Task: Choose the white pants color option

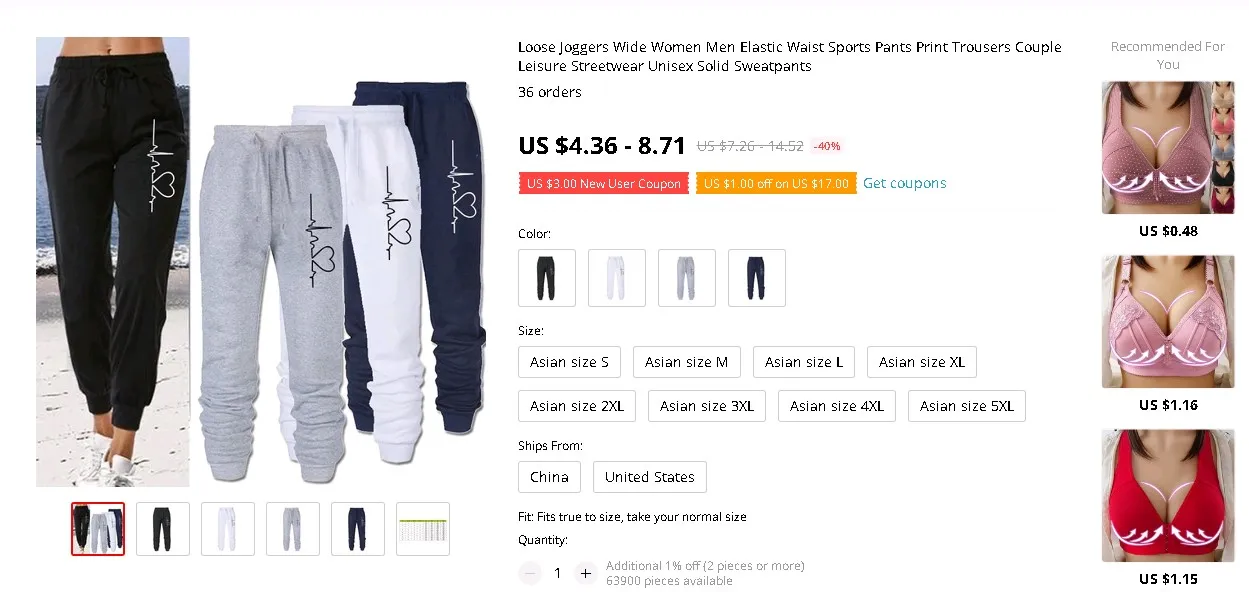Action: [x=617, y=278]
